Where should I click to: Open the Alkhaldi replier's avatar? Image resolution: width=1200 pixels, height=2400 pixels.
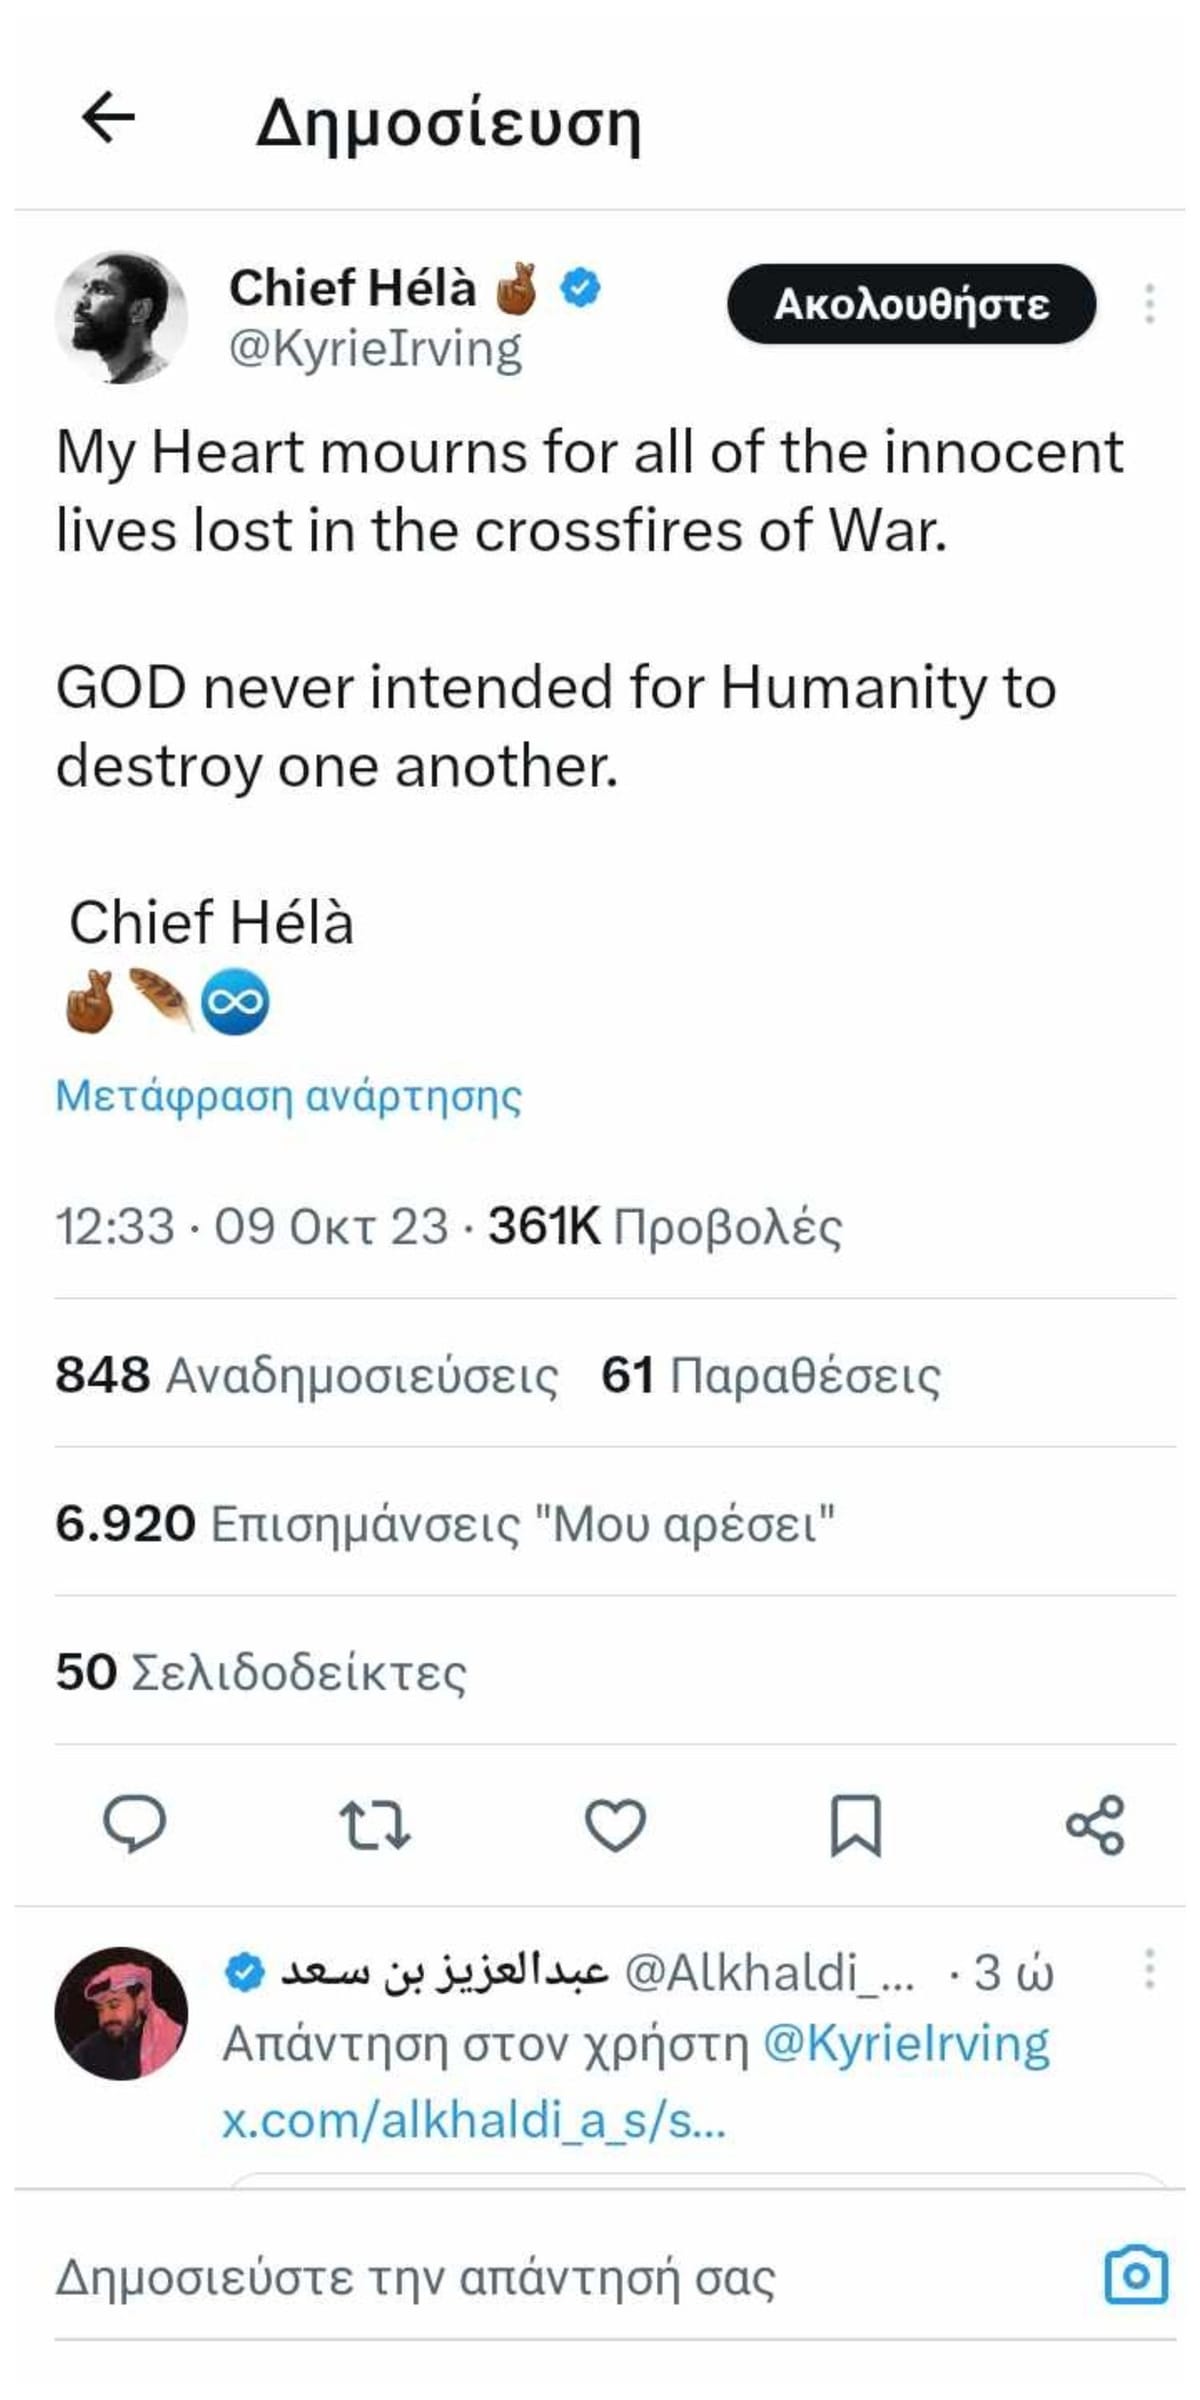click(121, 2014)
